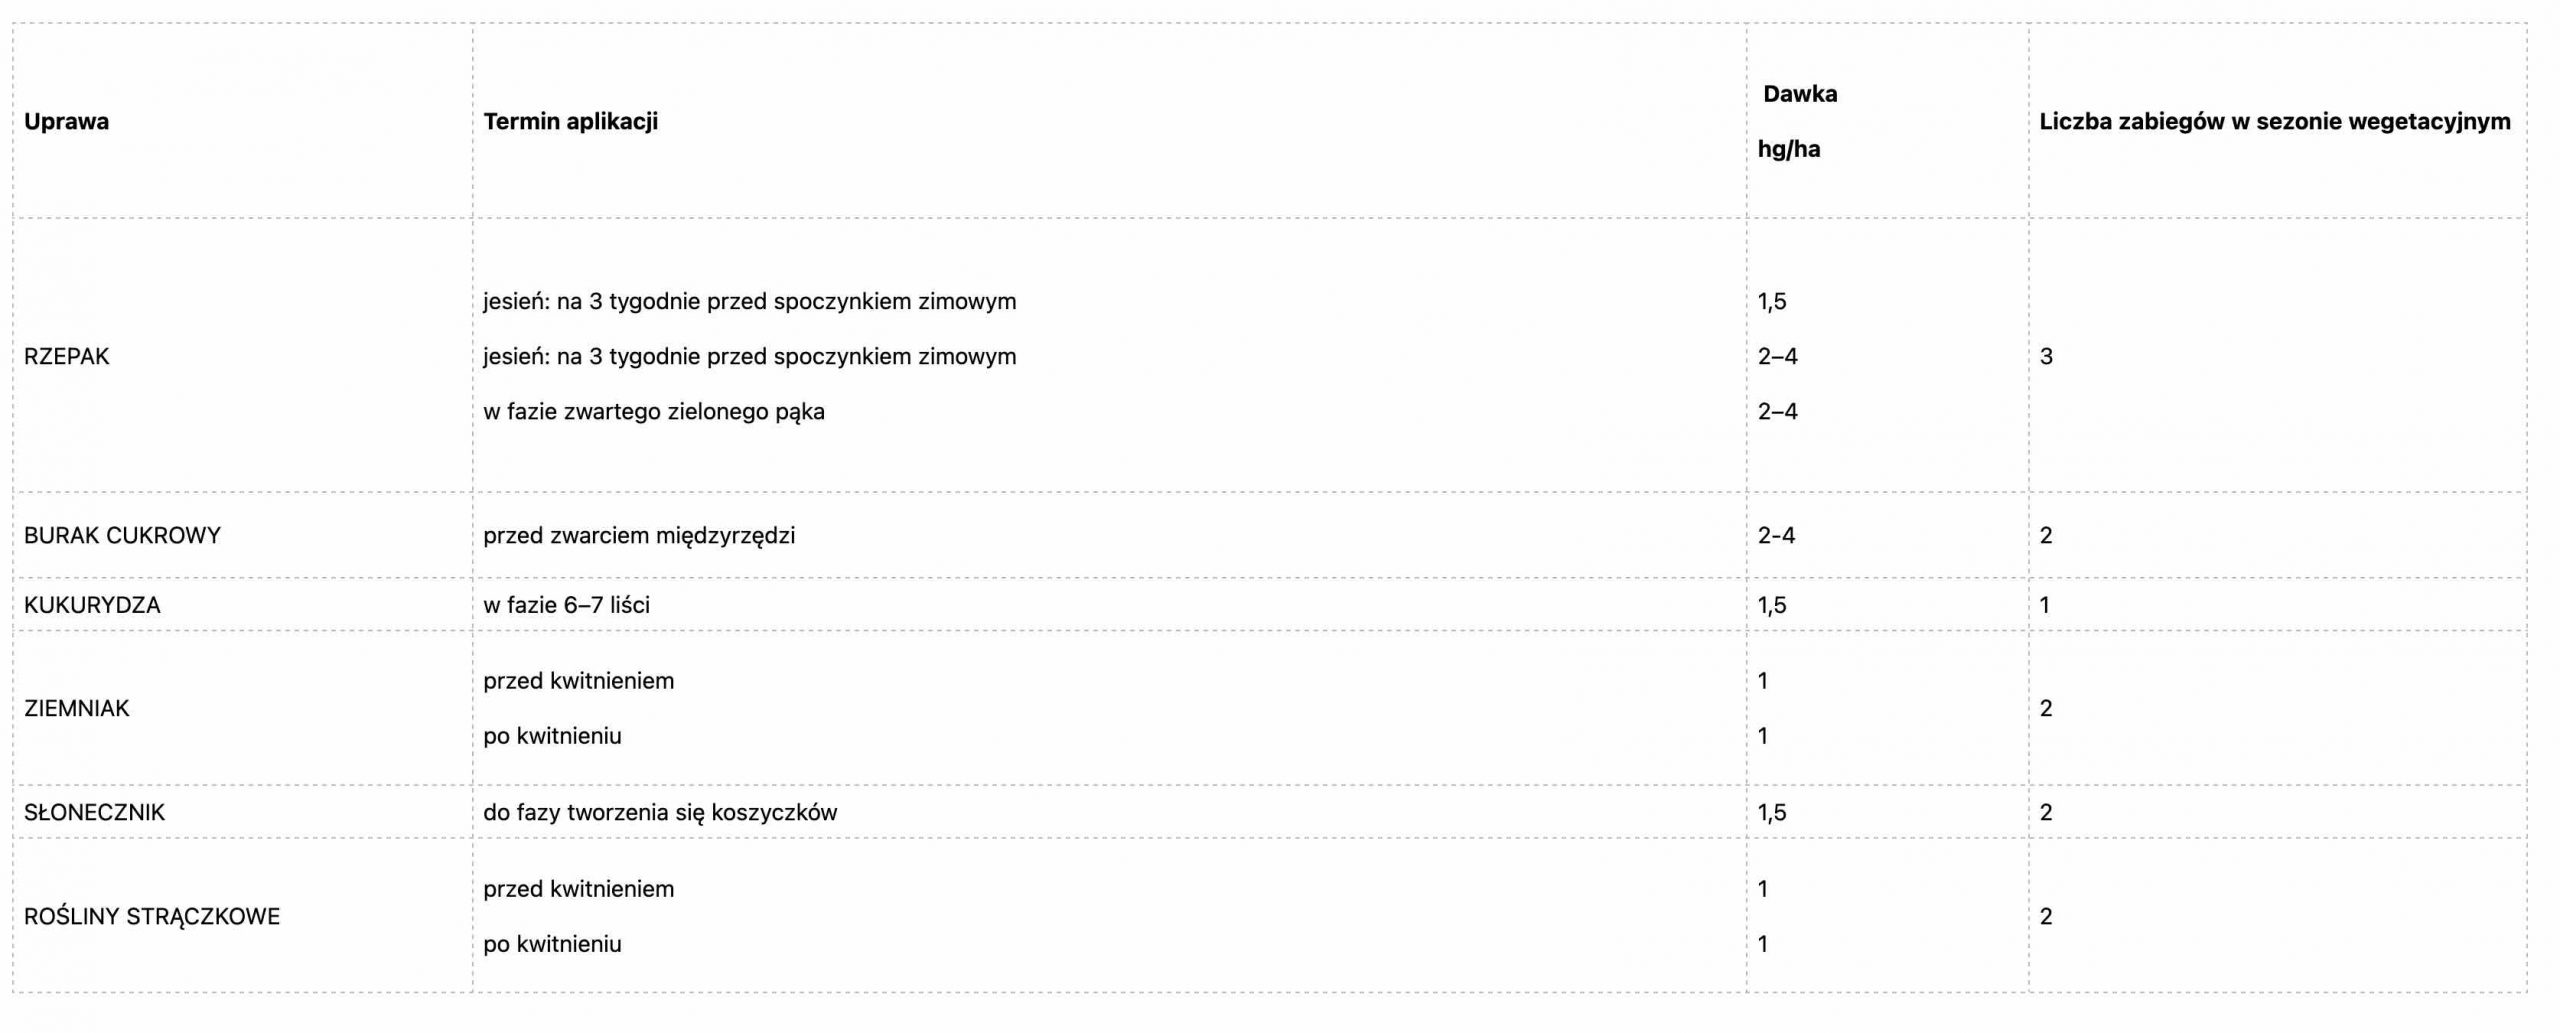Click the BURAK CUKROWY crop name
This screenshot has height=1033, width=2560.
pyautogui.click(x=122, y=535)
